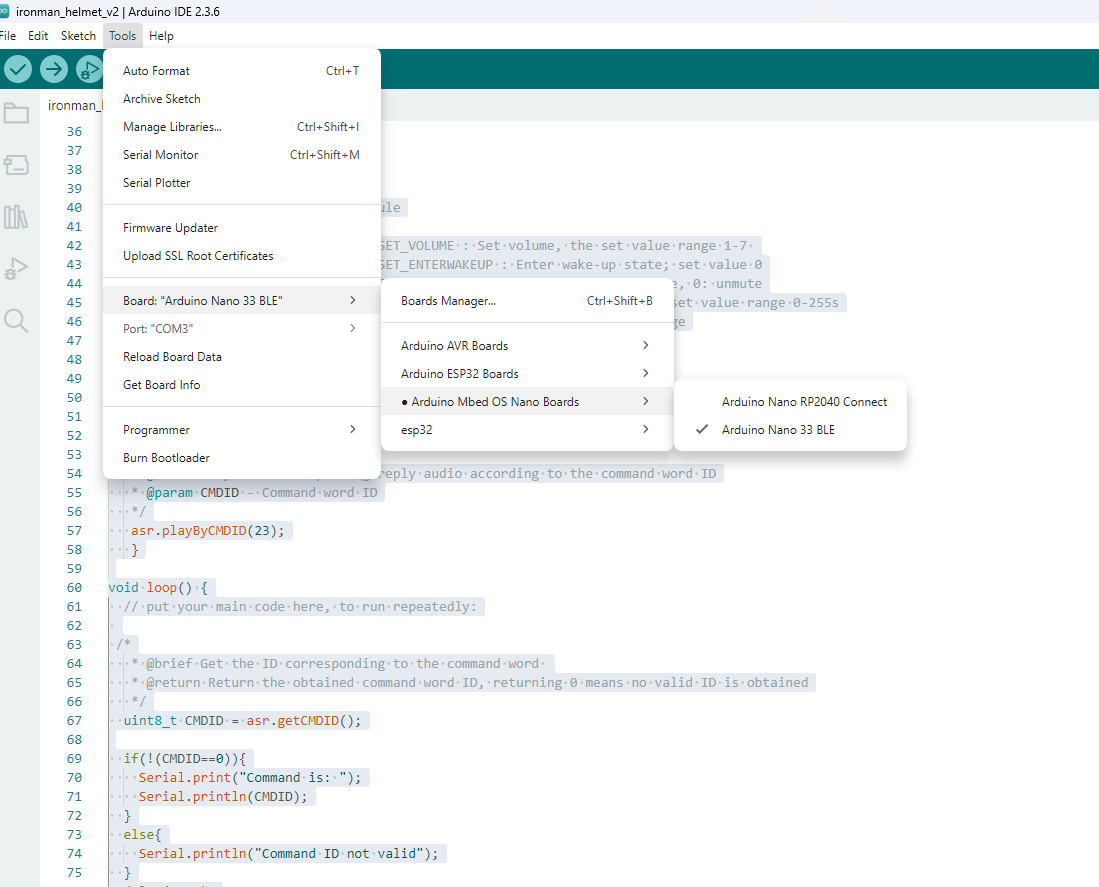Image resolution: width=1099 pixels, height=887 pixels.
Task: Open the Help menu
Action: tap(161, 36)
